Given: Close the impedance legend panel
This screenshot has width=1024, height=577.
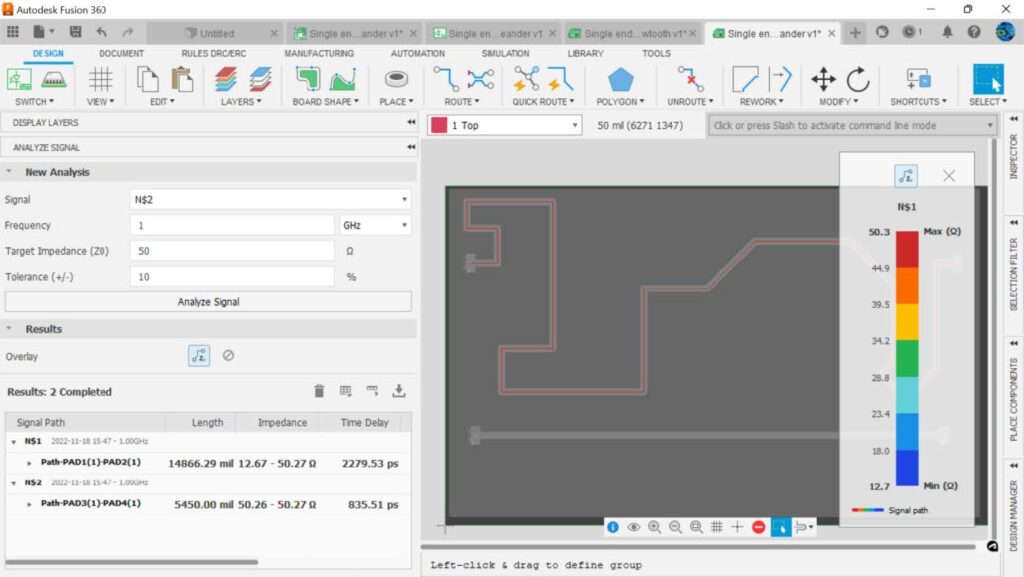Looking at the screenshot, I should click(x=949, y=176).
